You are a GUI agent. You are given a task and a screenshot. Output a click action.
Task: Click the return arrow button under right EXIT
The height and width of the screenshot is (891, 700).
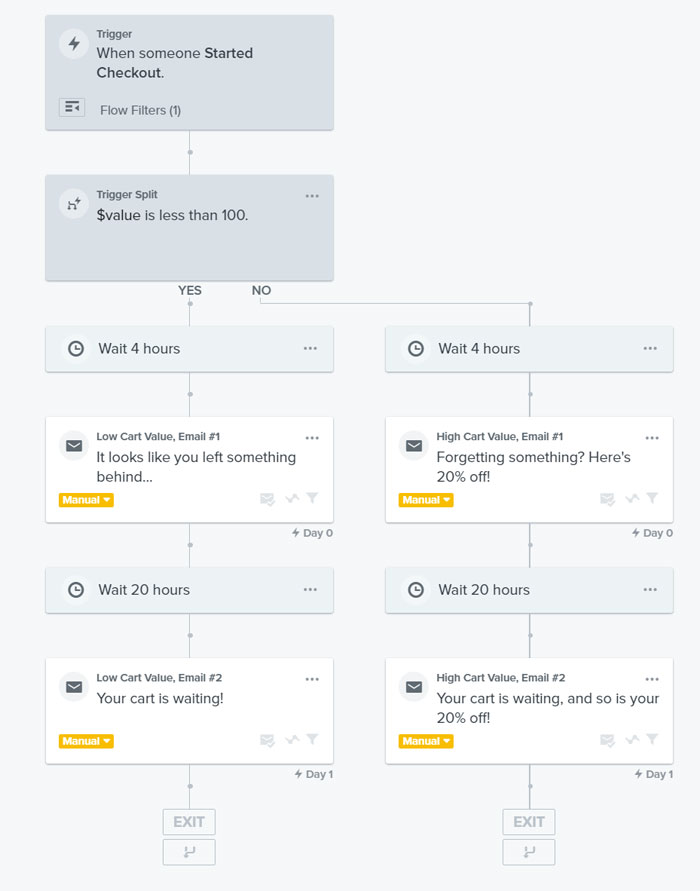529,852
